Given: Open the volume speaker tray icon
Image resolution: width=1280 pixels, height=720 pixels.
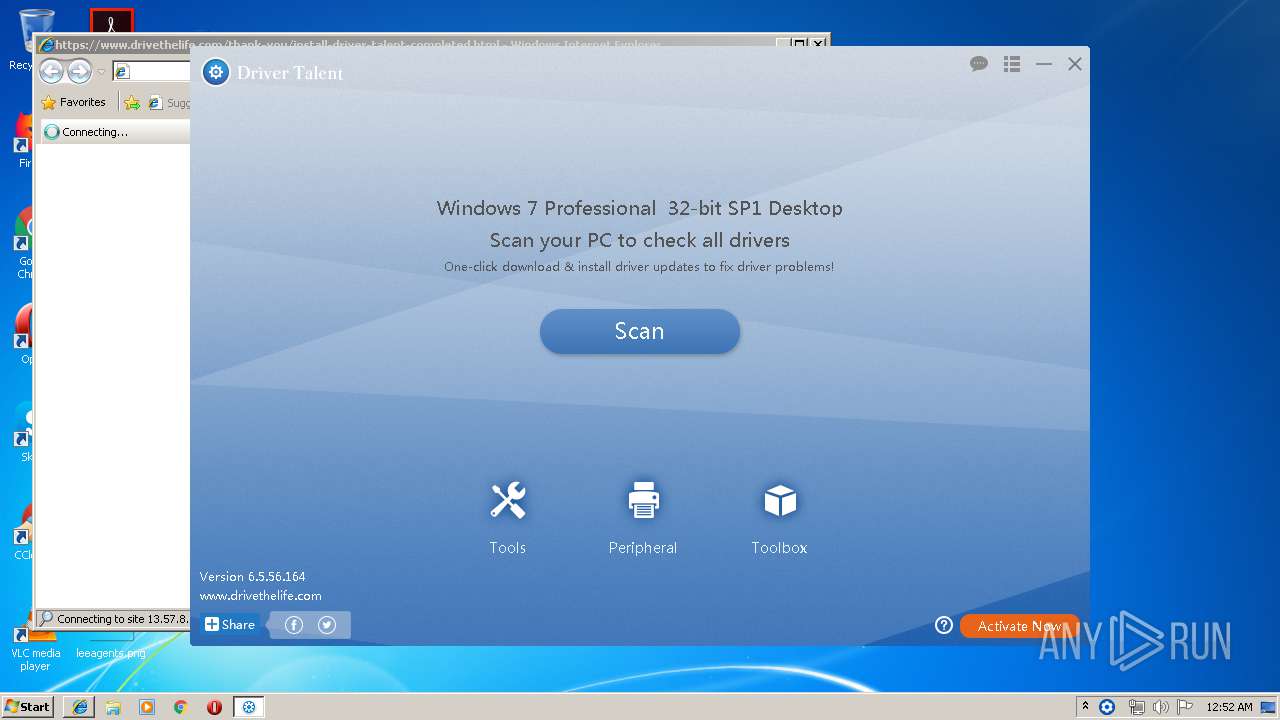Looking at the screenshot, I should coord(1161,707).
